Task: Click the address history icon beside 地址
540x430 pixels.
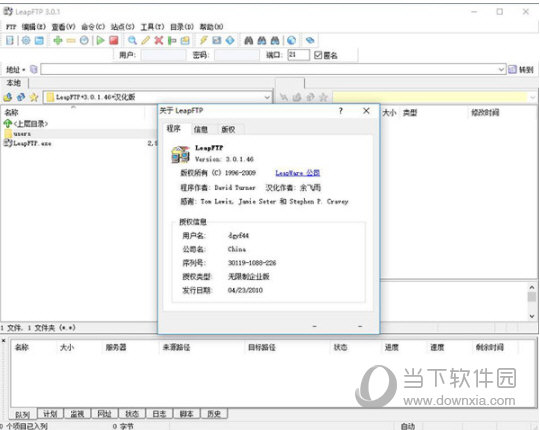Action: point(33,70)
